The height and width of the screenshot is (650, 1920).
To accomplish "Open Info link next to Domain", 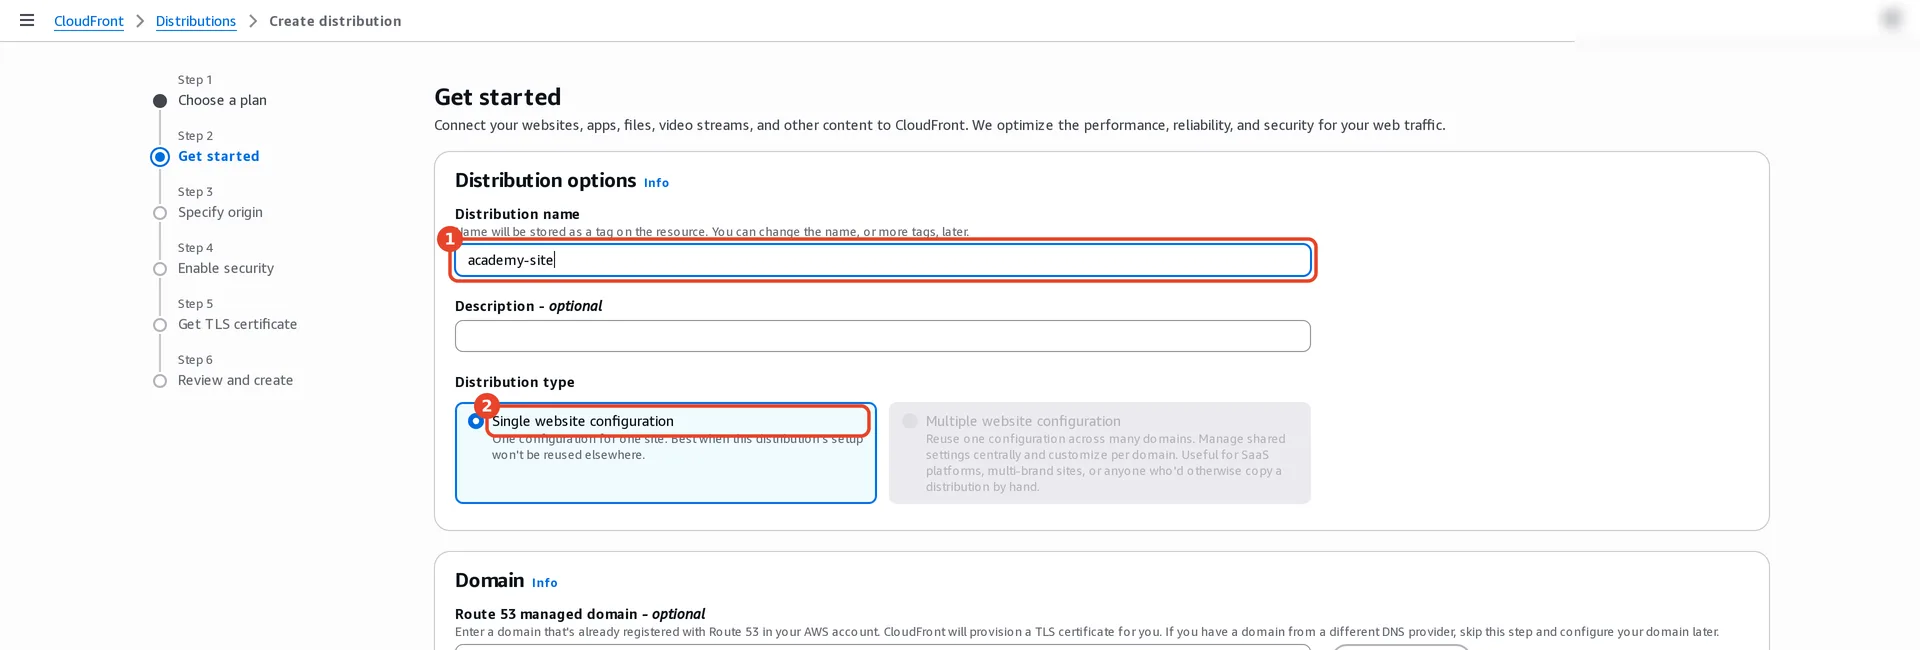I will pos(544,583).
